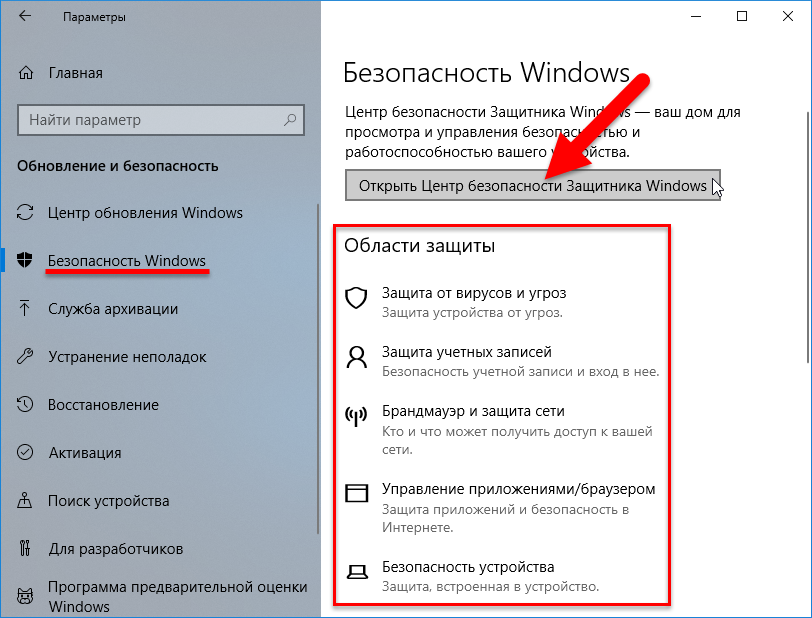Click the magnifier icon in the search box
Screen dimensions: 812x618
click(x=290, y=120)
